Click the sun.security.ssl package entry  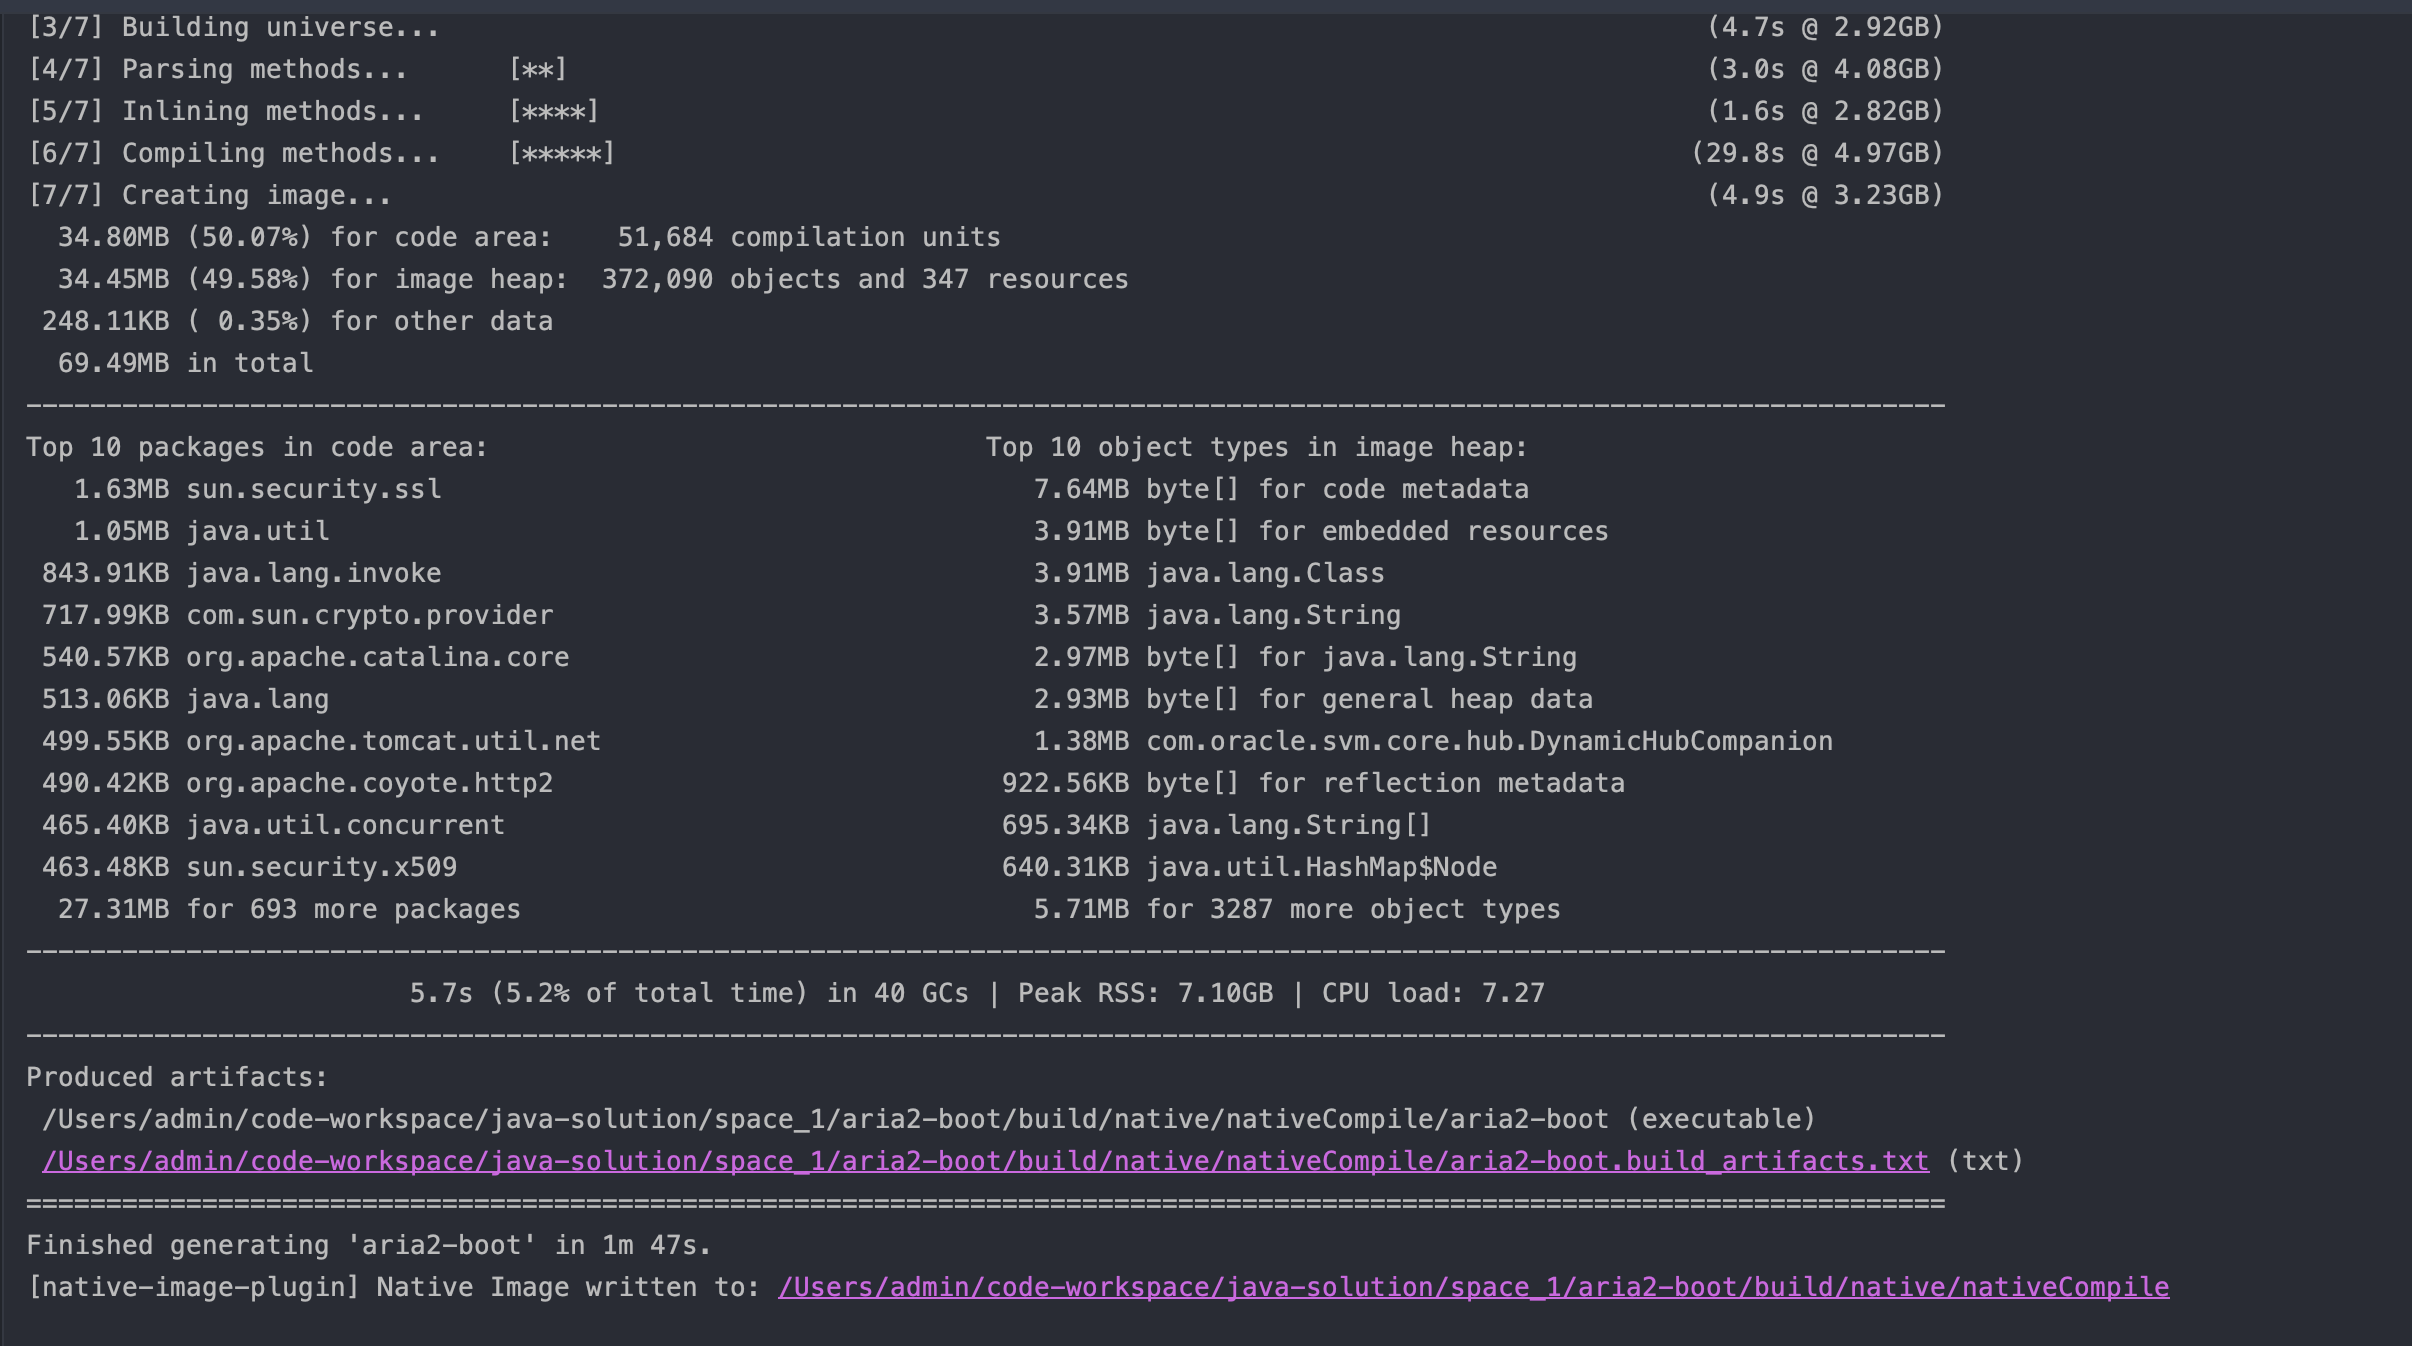pyautogui.click(x=313, y=489)
